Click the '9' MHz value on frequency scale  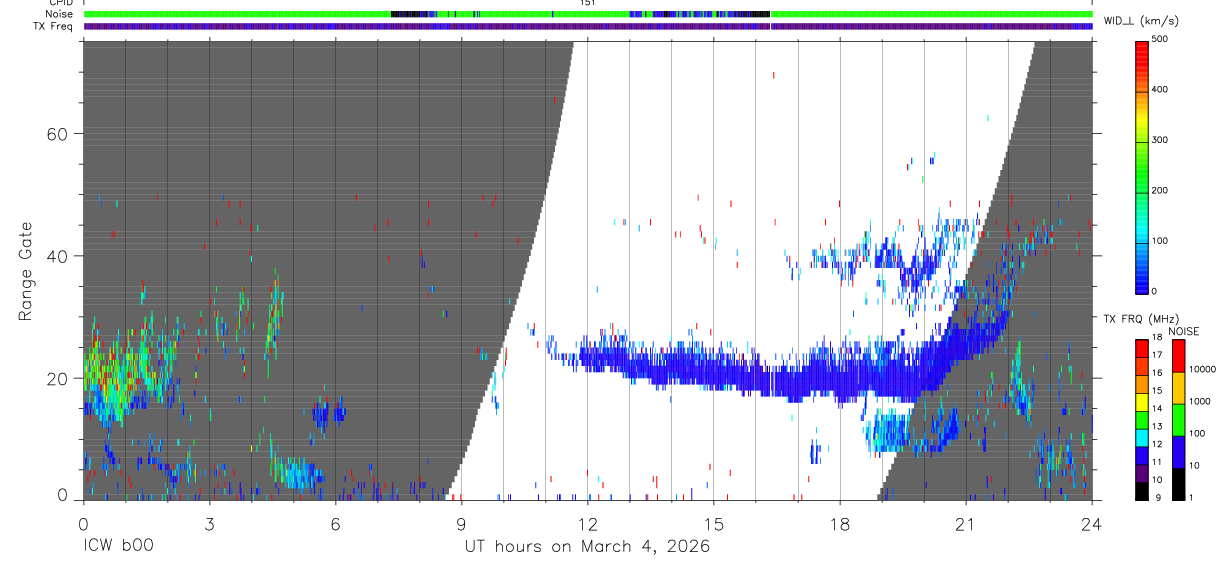[x=1158, y=497]
